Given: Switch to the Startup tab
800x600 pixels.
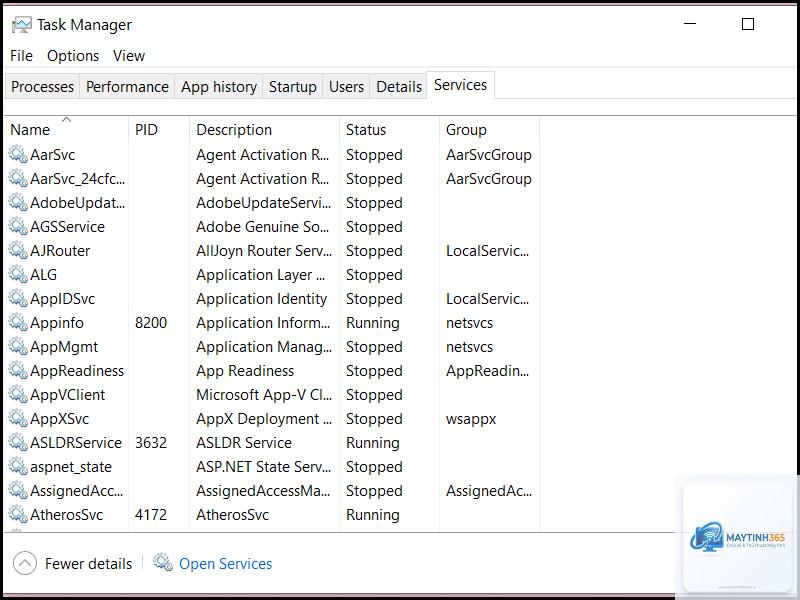Looking at the screenshot, I should [x=293, y=87].
